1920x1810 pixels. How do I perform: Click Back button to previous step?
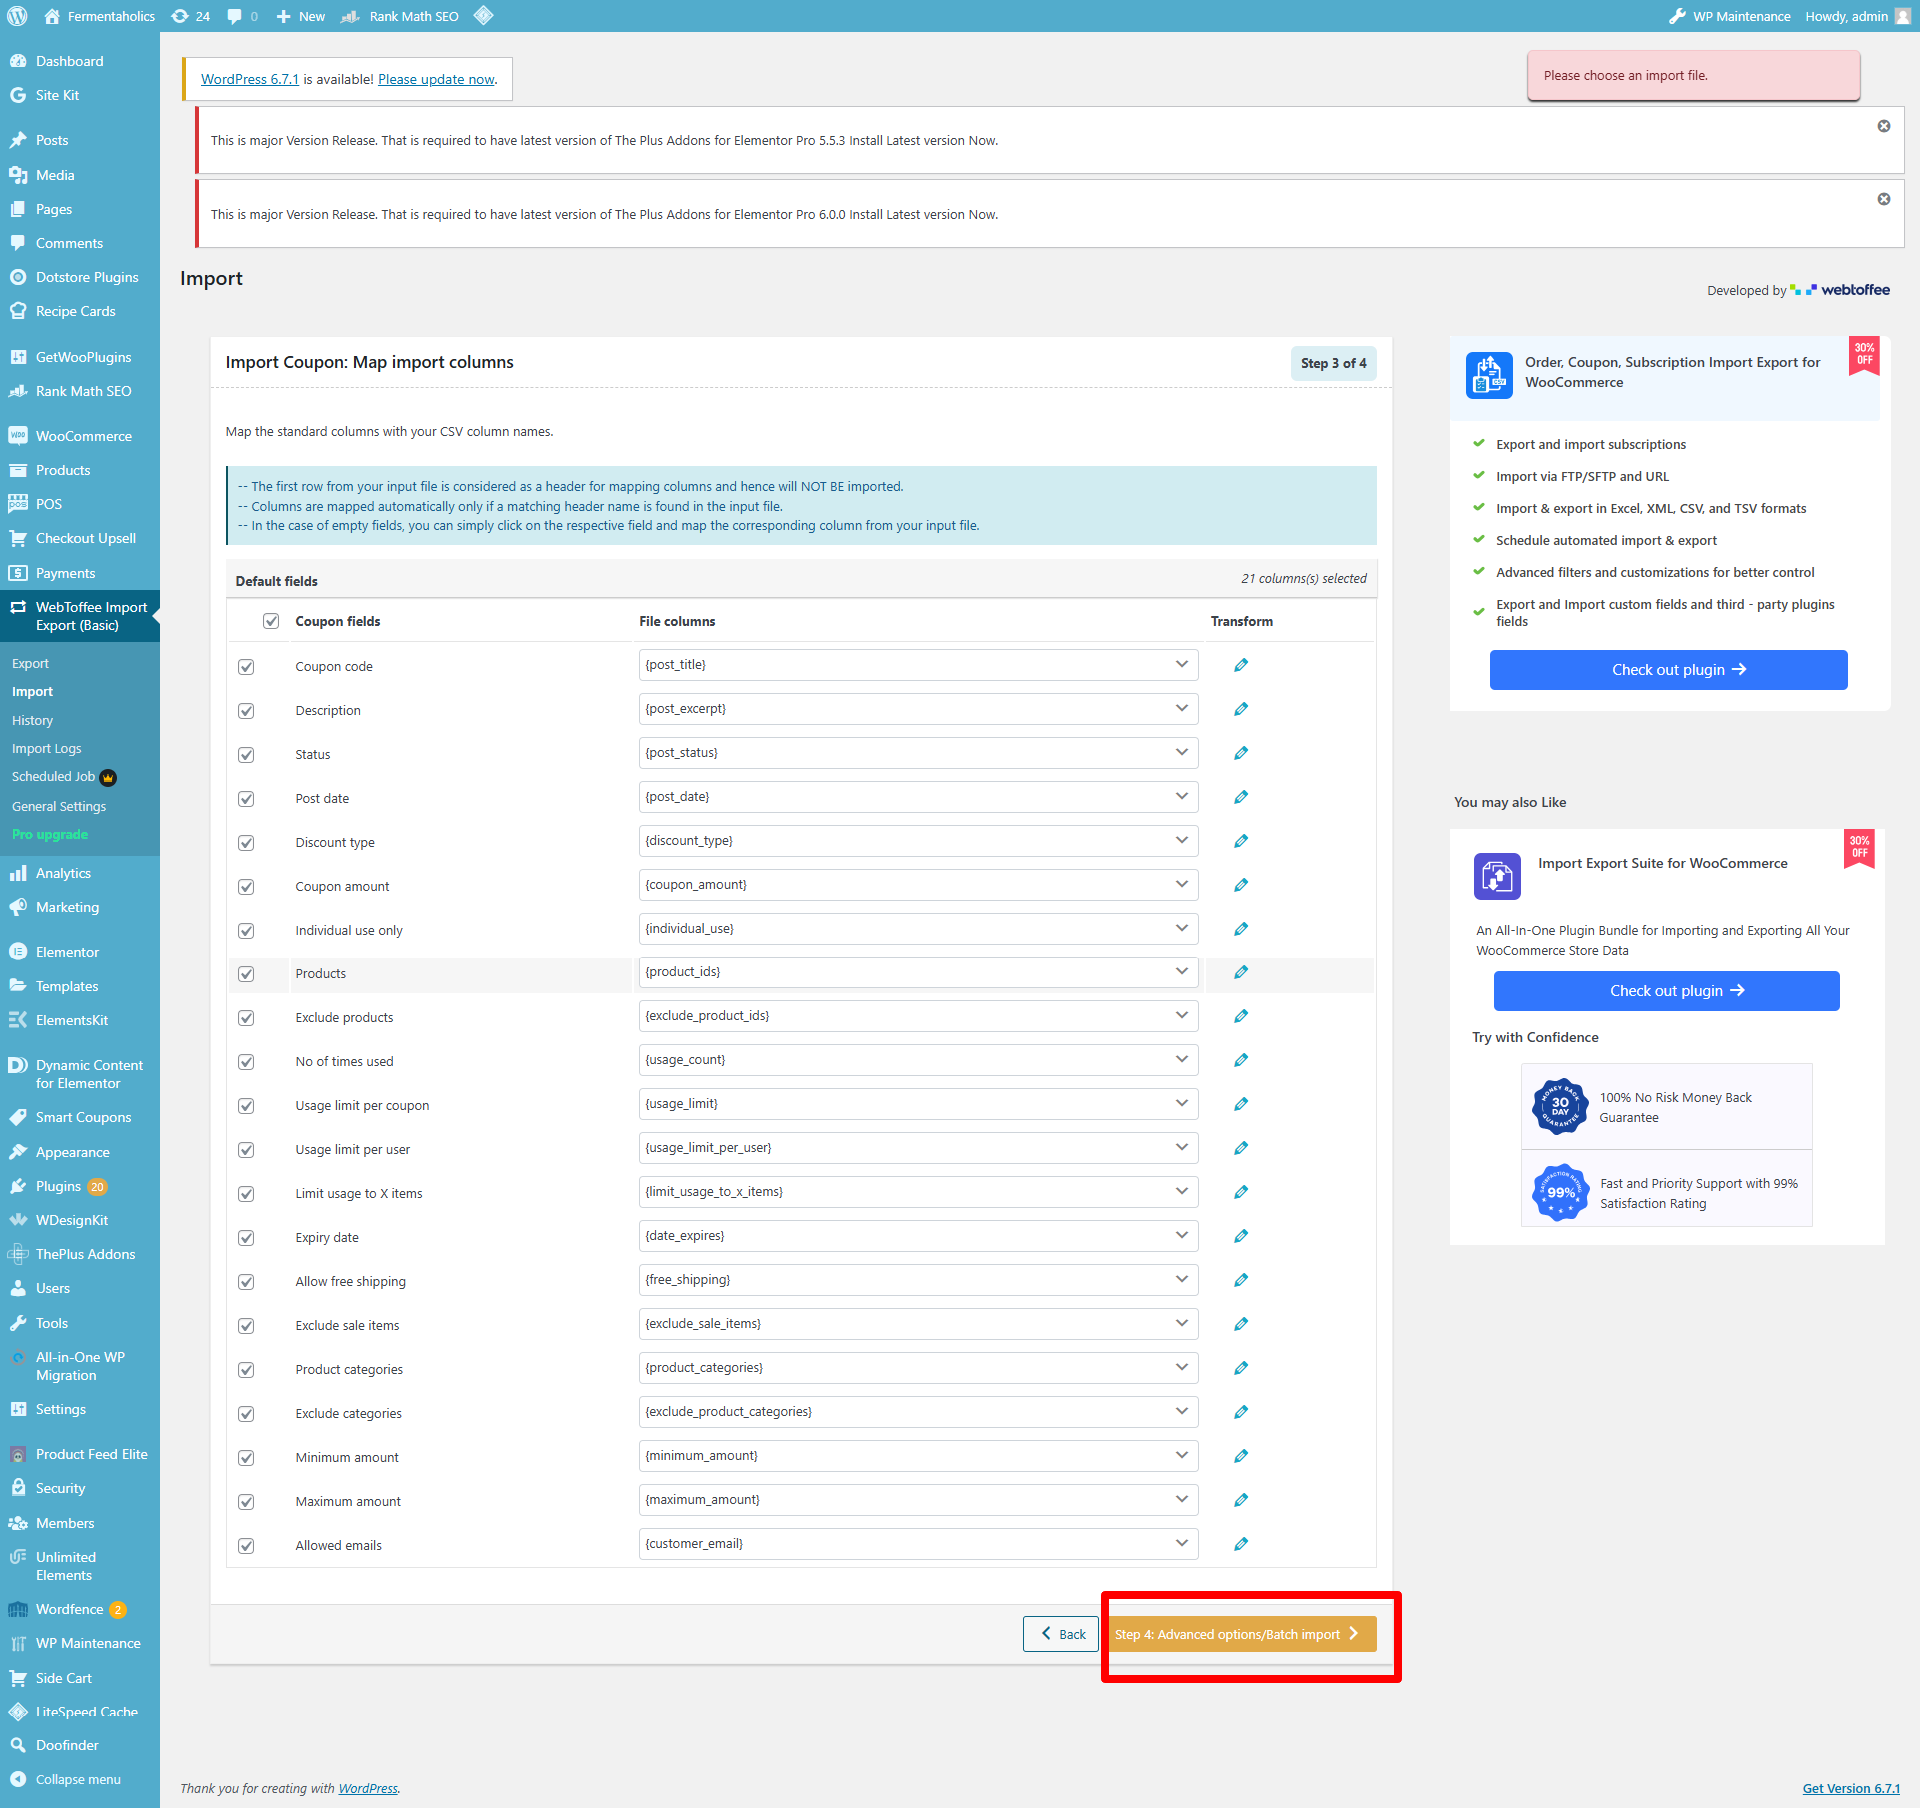point(1061,1634)
